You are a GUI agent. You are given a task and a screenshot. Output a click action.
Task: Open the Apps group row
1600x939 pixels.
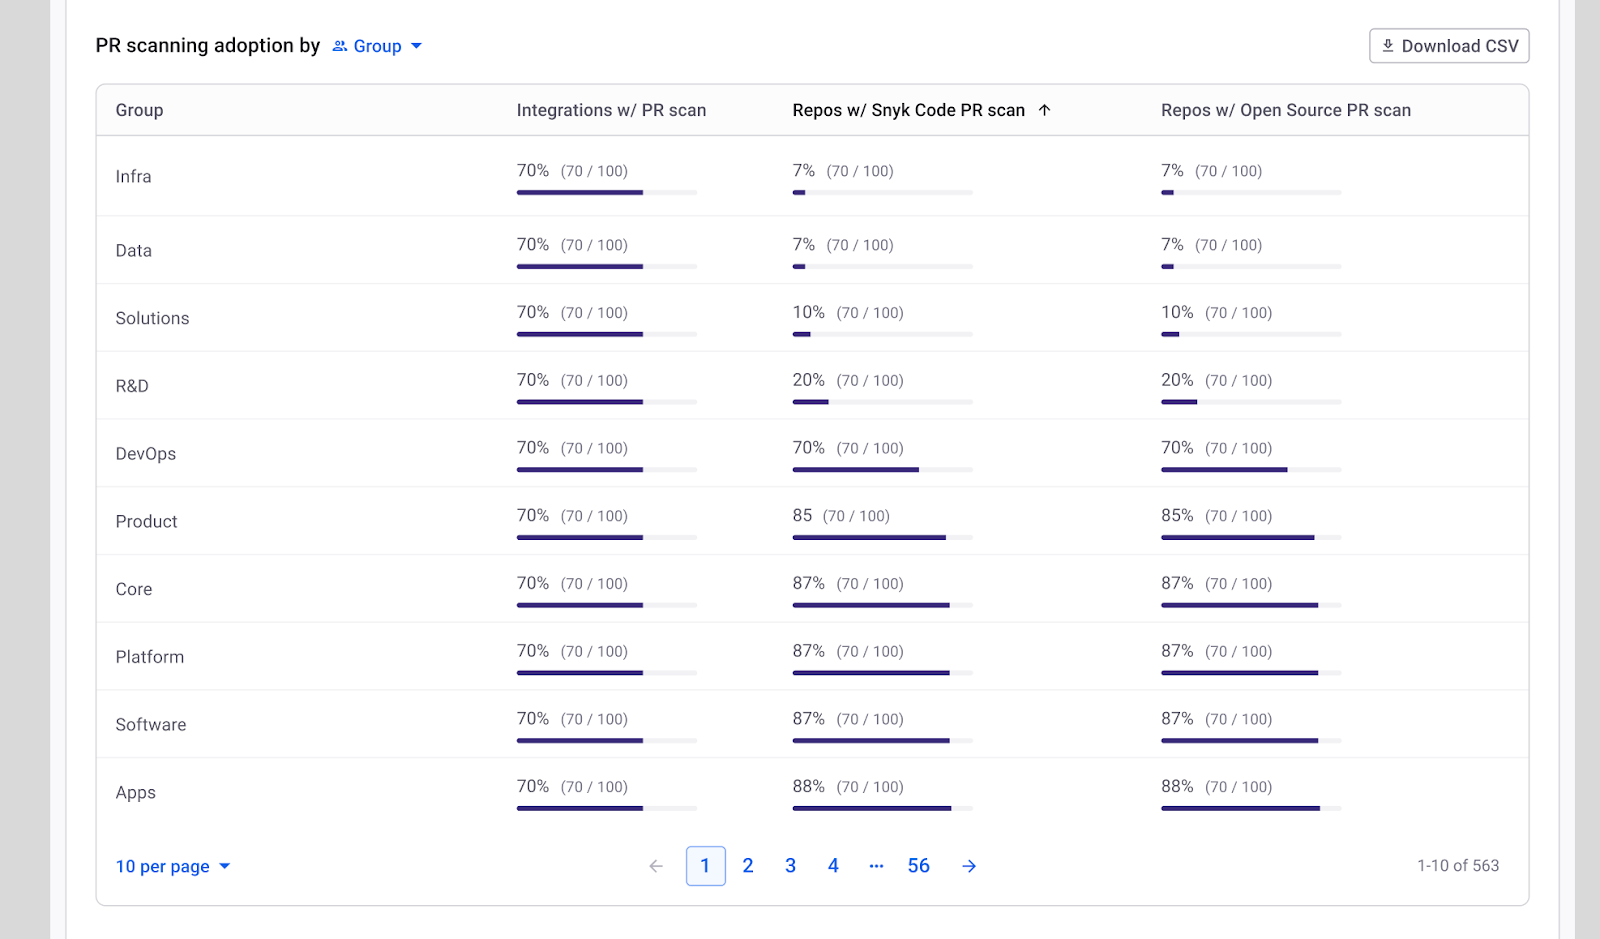136,793
